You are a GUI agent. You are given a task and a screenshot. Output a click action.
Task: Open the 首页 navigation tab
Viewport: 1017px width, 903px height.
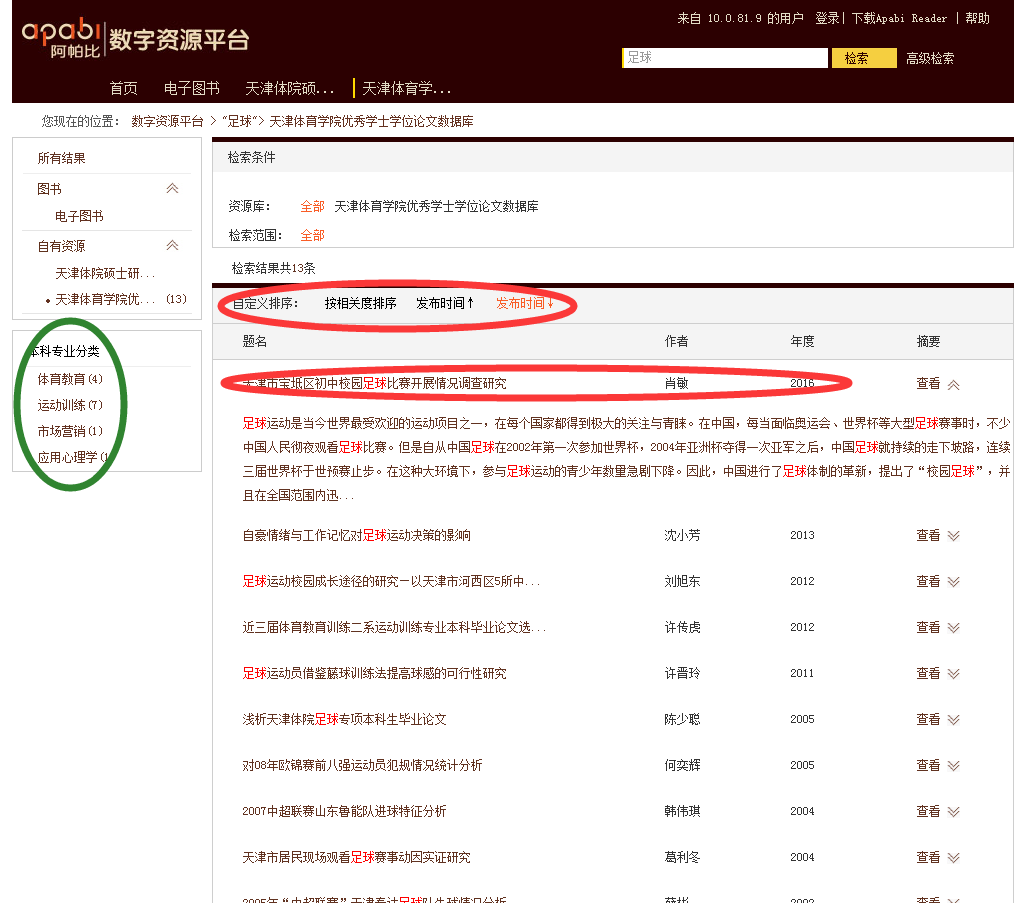(123, 88)
